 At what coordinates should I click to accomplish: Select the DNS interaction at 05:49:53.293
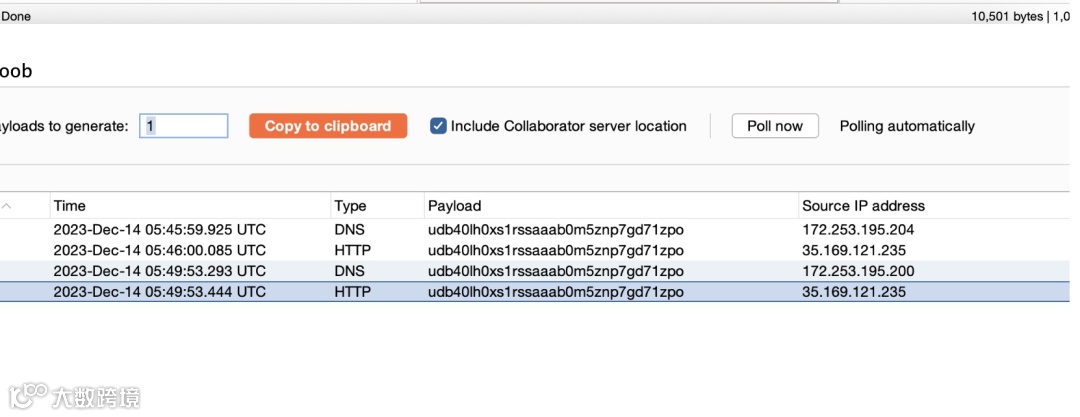pyautogui.click(x=160, y=271)
